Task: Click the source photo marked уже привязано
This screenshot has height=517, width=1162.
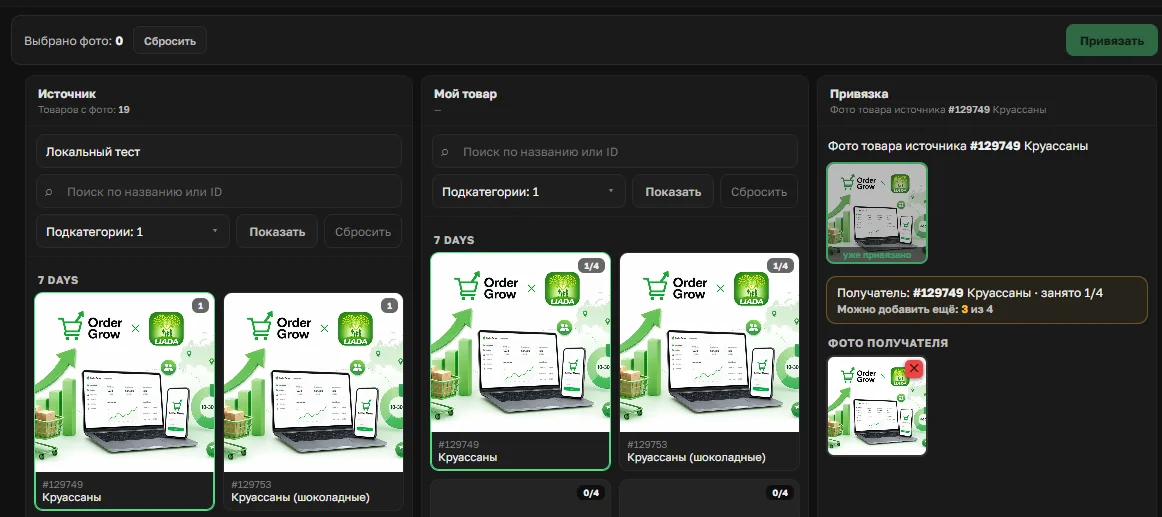Action: click(x=877, y=213)
